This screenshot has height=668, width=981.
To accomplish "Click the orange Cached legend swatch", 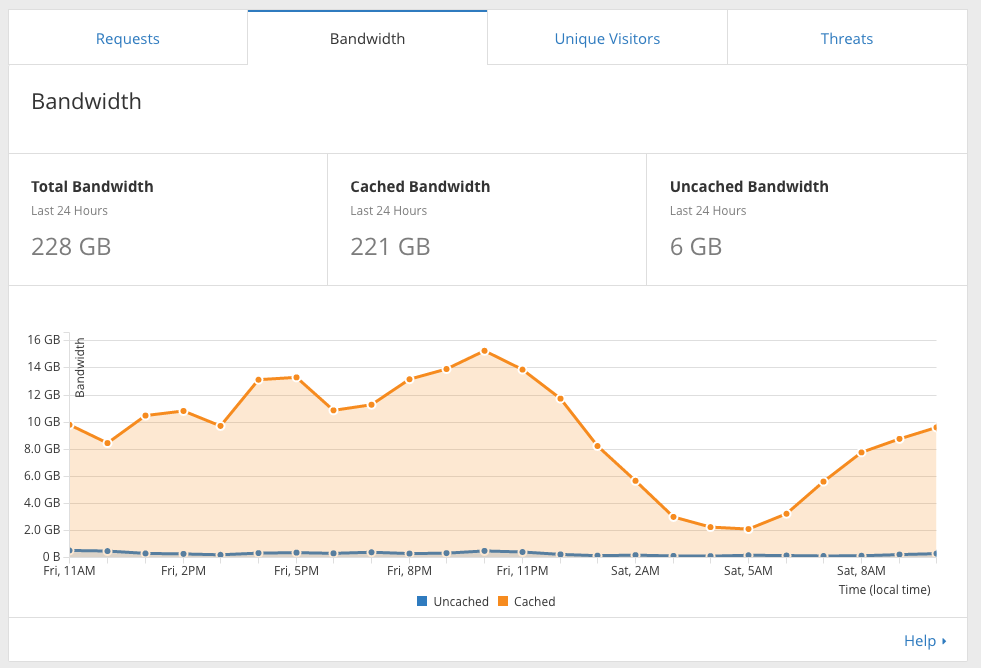I will [x=503, y=602].
